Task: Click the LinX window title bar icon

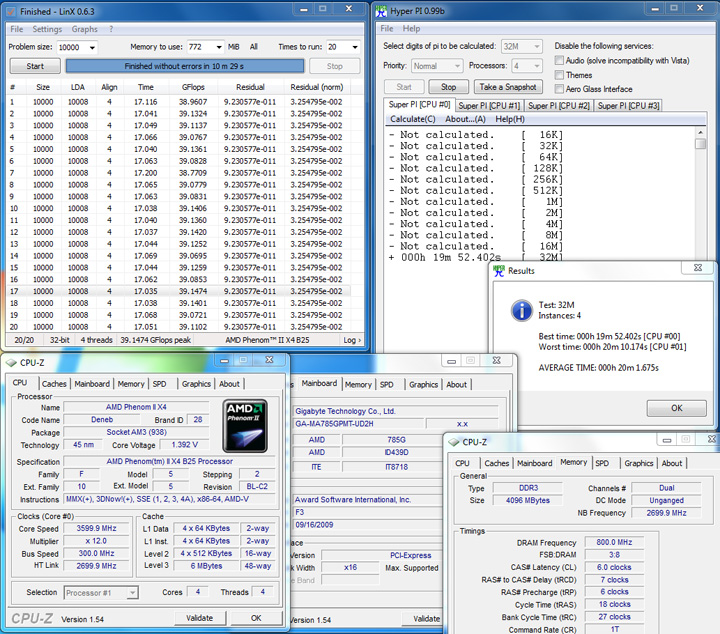Action: point(11,10)
